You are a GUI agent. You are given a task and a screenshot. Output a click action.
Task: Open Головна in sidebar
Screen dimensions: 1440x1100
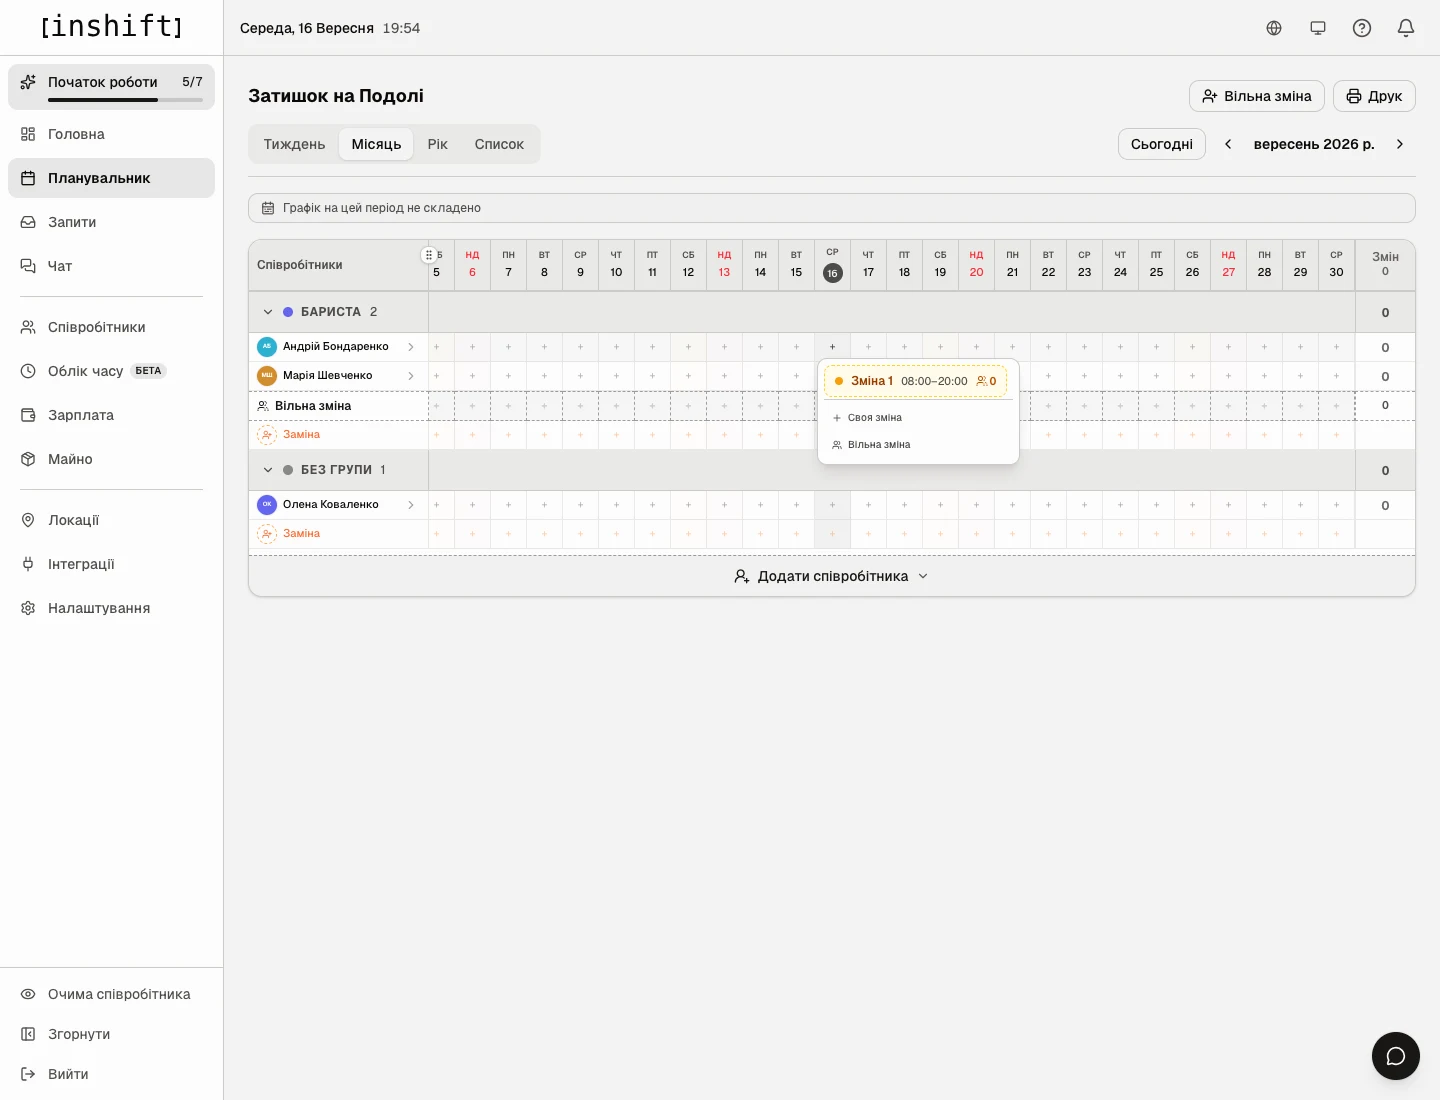coord(111,134)
